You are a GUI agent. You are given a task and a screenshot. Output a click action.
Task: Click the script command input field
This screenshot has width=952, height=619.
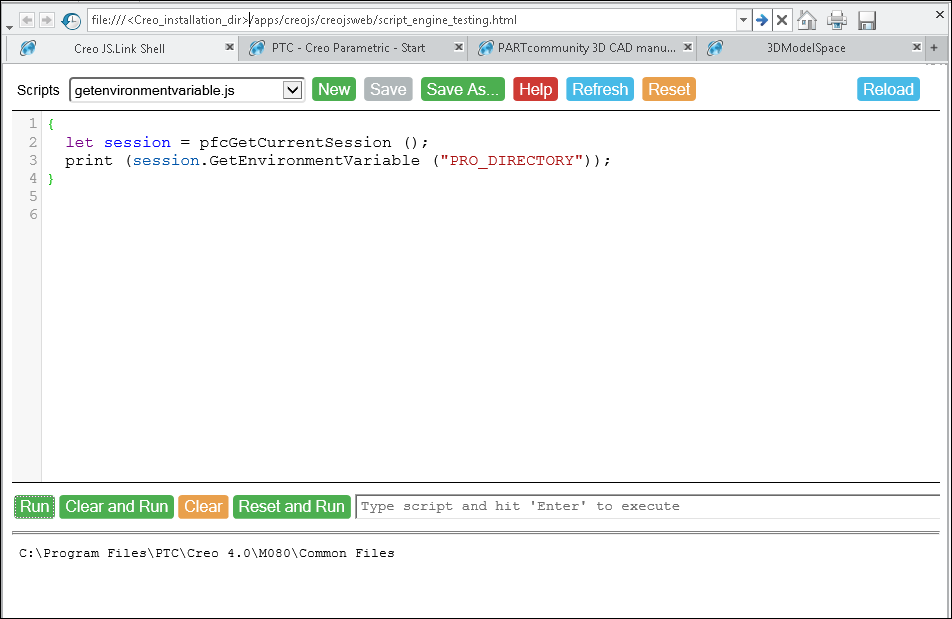647,507
